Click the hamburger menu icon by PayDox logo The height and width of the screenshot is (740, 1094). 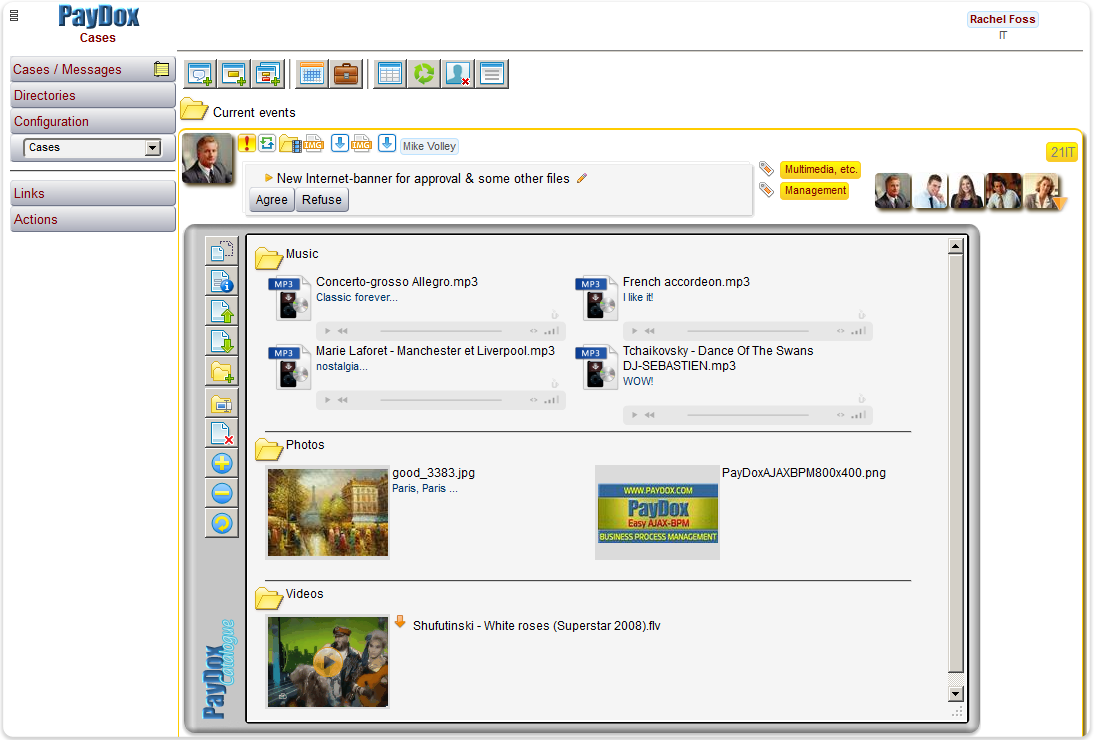(x=14, y=15)
